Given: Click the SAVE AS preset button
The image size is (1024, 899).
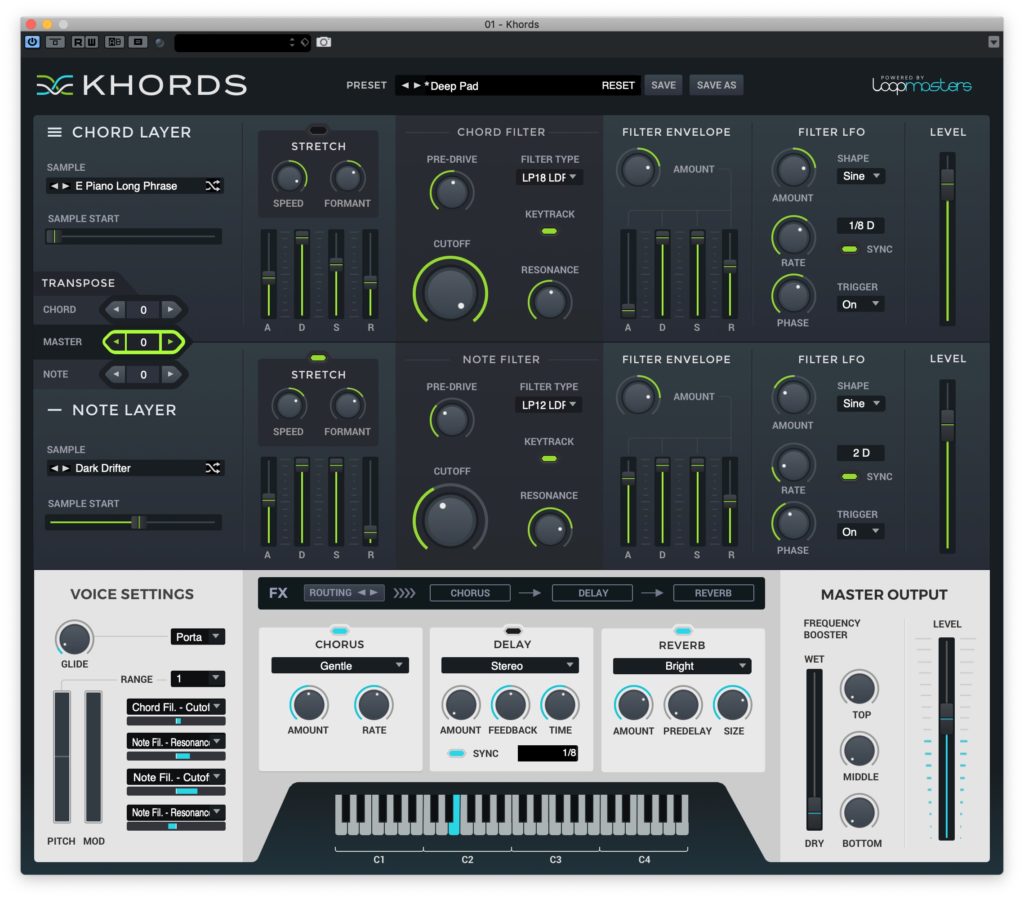Looking at the screenshot, I should coord(716,85).
